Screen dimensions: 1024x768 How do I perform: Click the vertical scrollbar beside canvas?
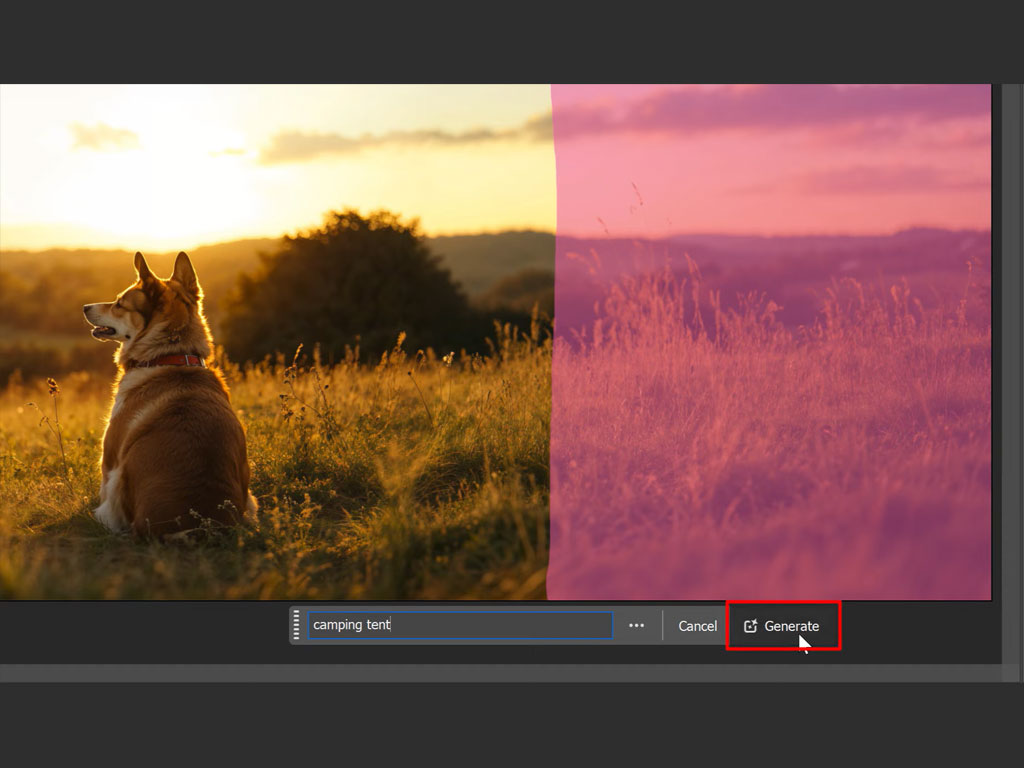pyautogui.click(x=1012, y=374)
